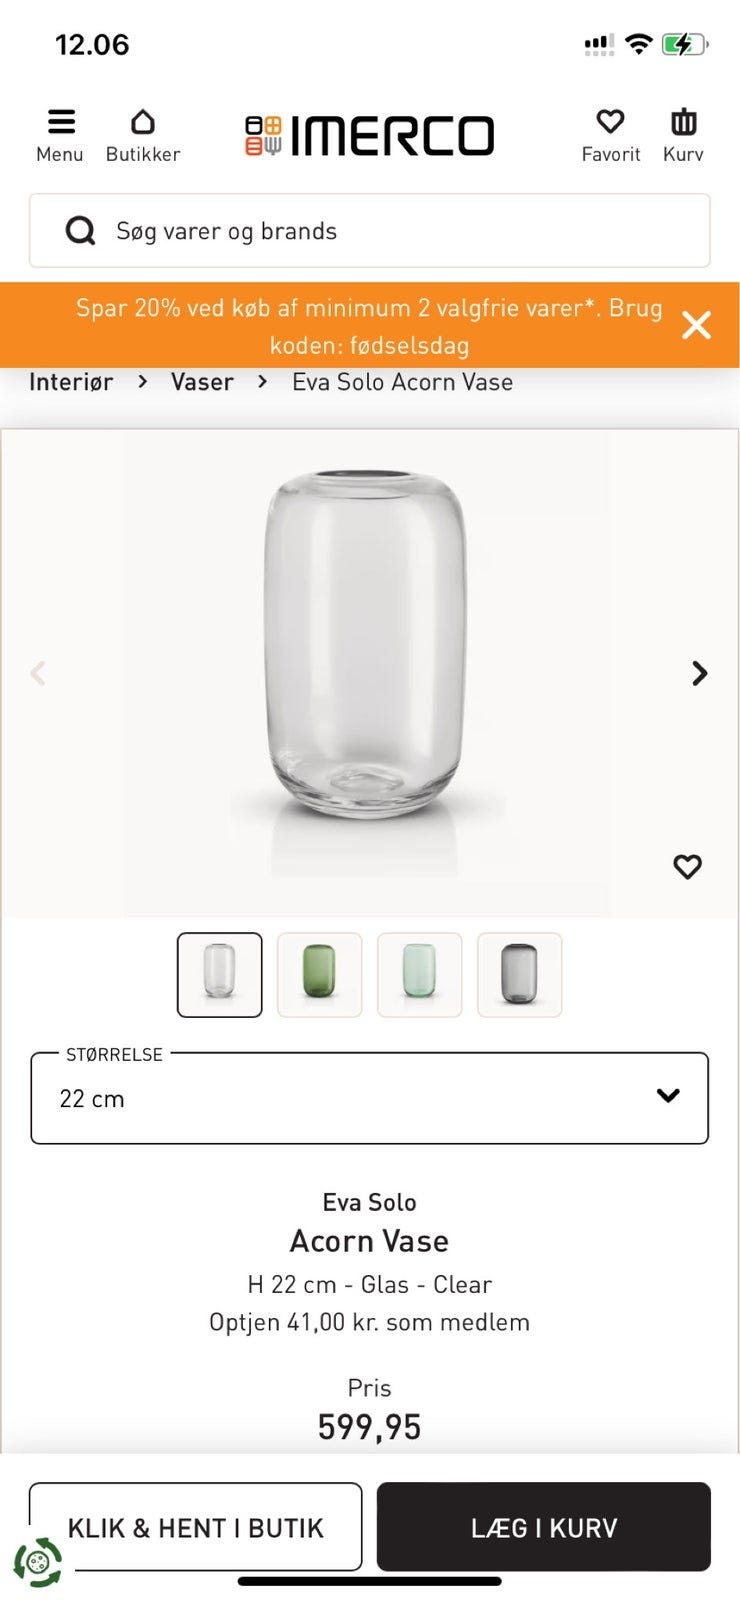Select the grey vase thumbnail
This screenshot has height=1600, width=740.
click(520, 975)
